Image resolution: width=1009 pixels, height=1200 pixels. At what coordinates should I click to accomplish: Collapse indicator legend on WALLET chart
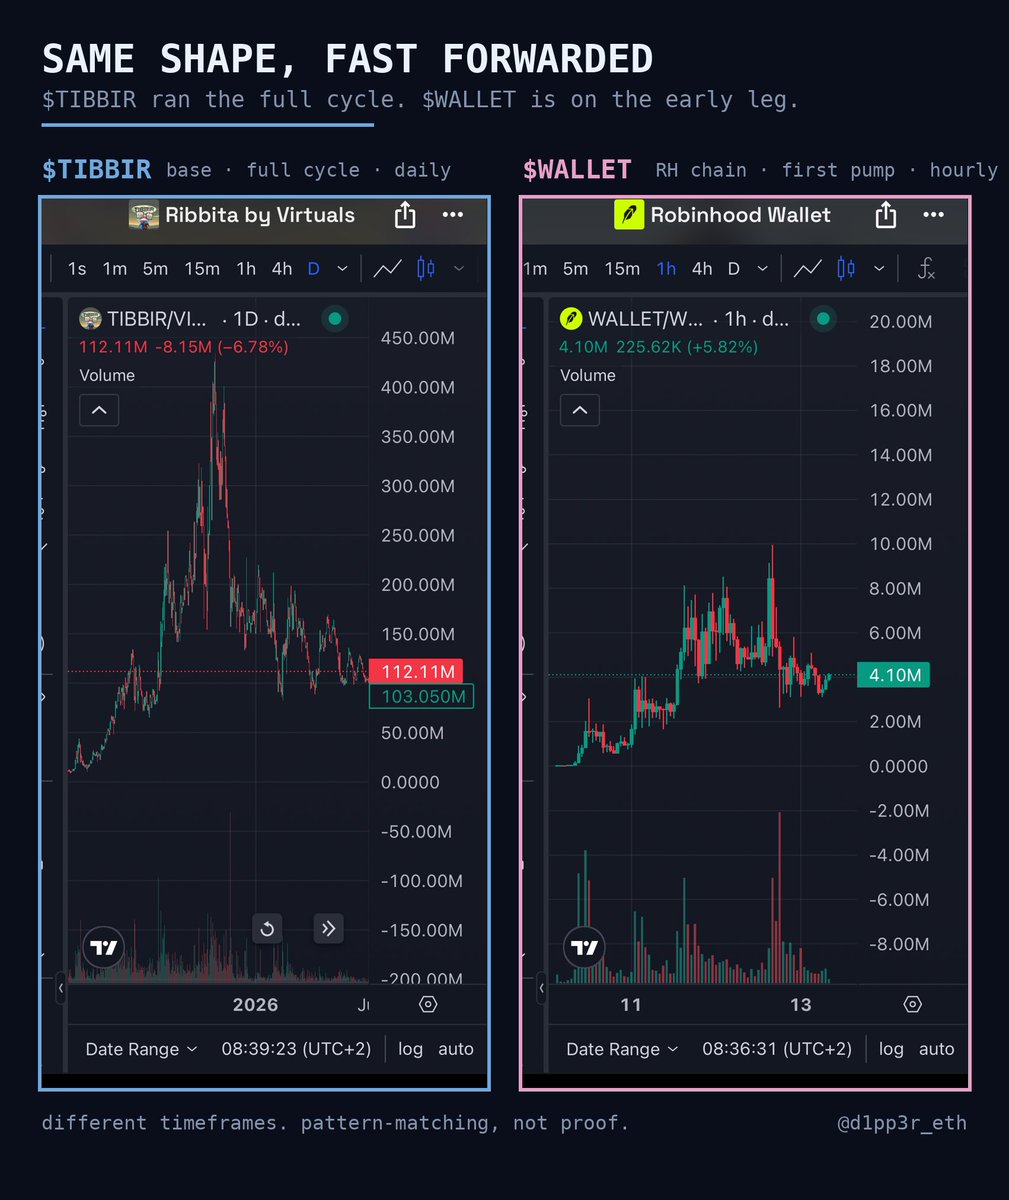(x=580, y=410)
